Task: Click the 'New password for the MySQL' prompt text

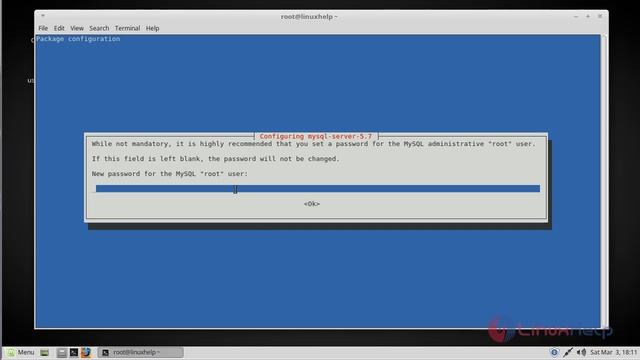Action: click(170, 174)
